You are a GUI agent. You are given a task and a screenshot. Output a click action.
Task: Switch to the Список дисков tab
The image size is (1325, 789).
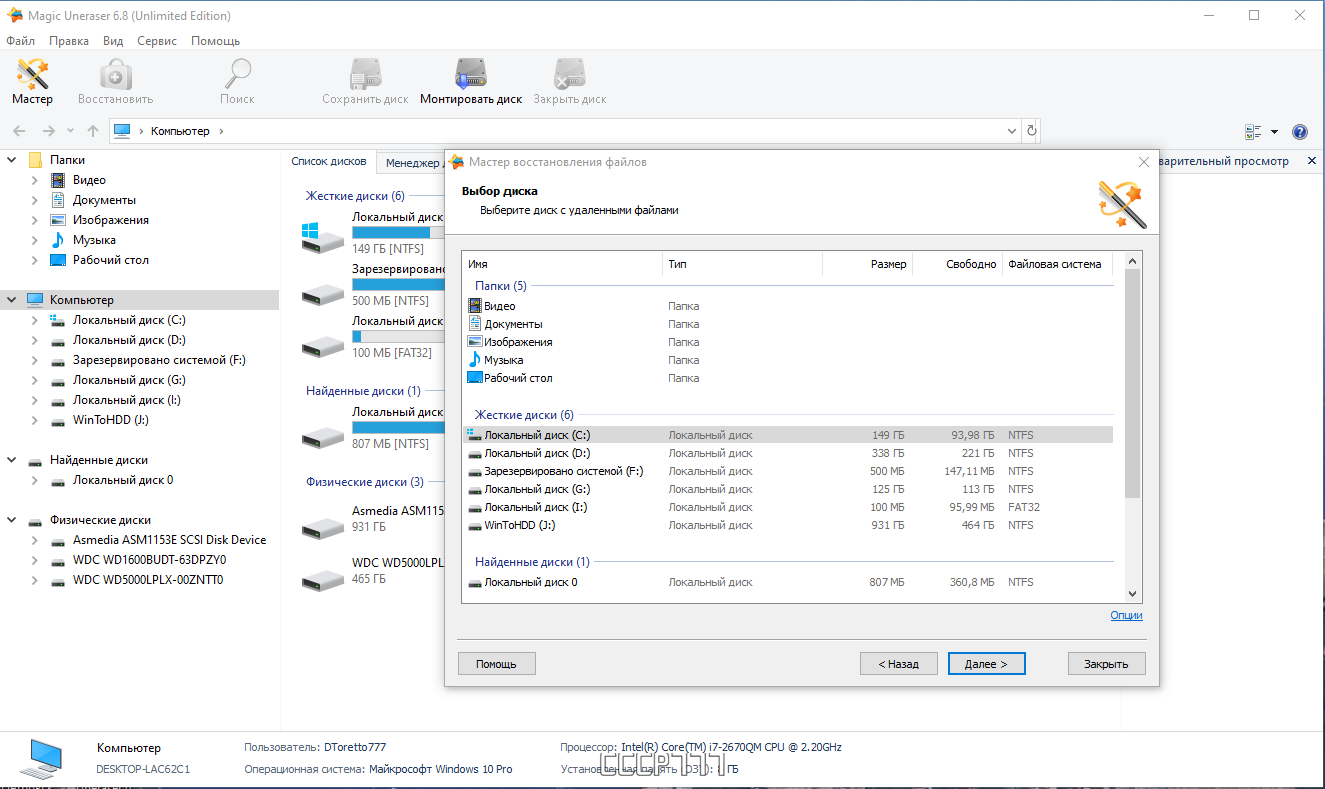[x=329, y=161]
